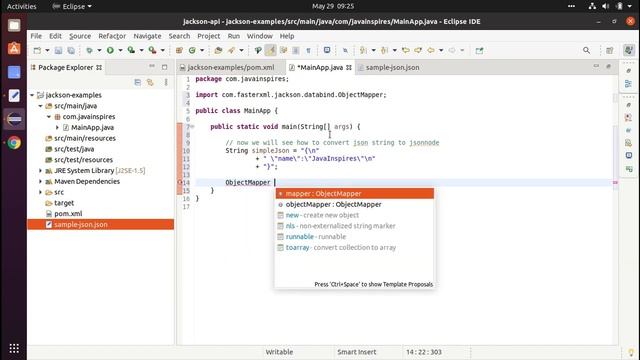Image resolution: width=640 pixels, height=360 pixels.
Task: Select pom.xml in Package Explorer
Action: click(68, 213)
